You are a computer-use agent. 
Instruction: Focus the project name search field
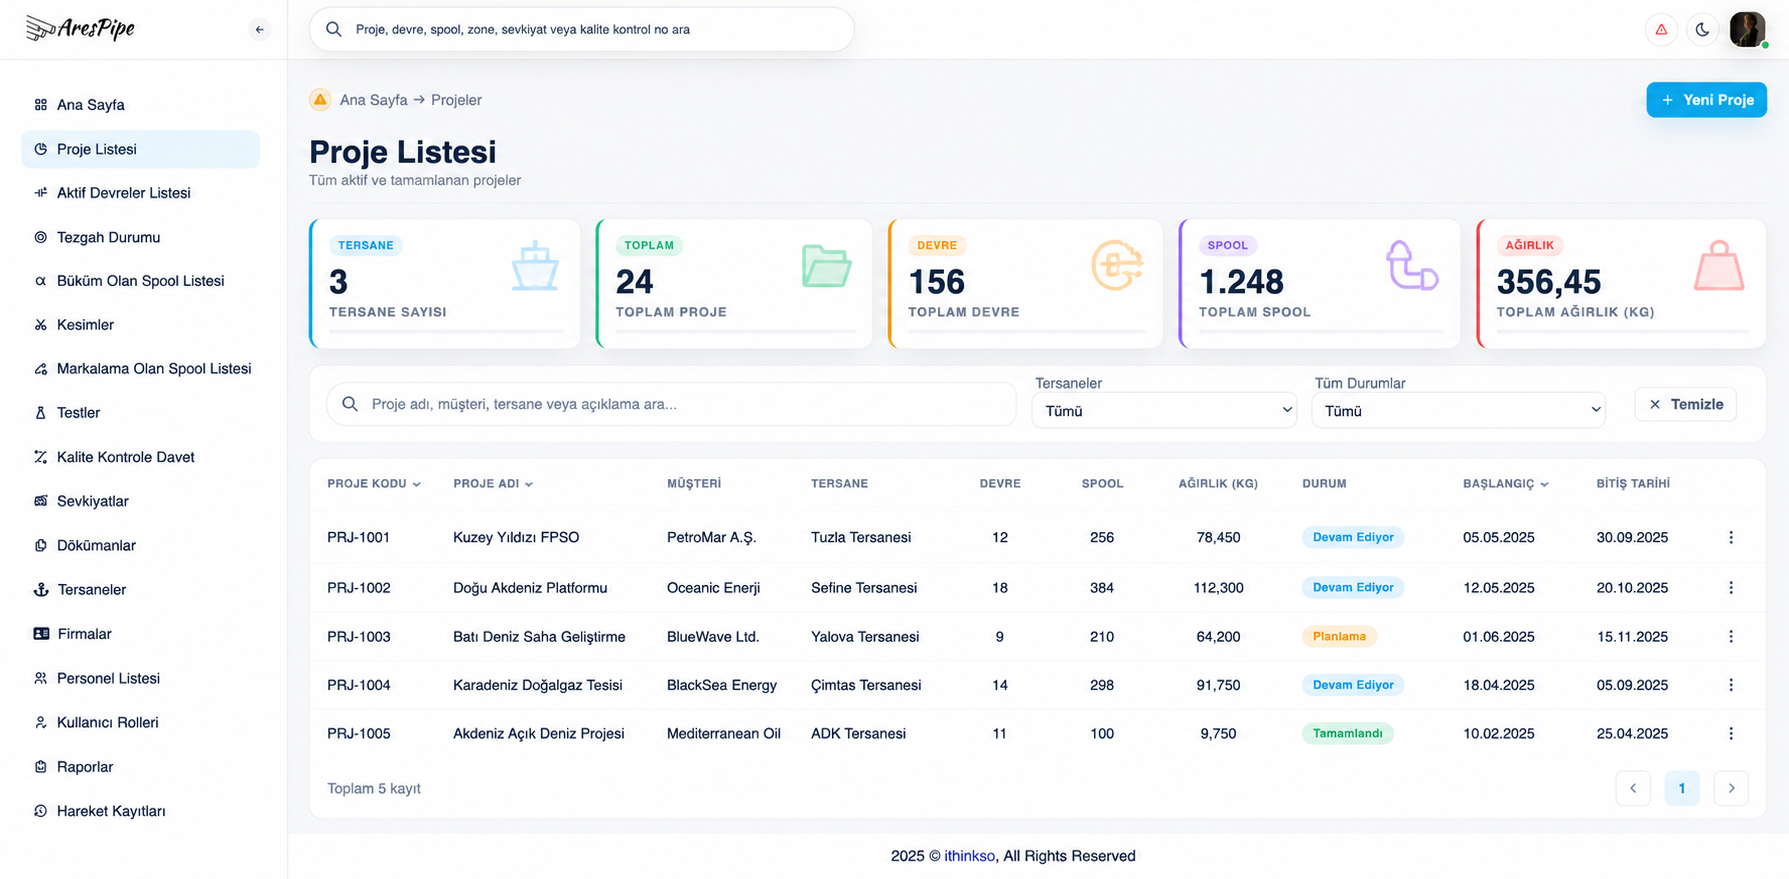(671, 404)
